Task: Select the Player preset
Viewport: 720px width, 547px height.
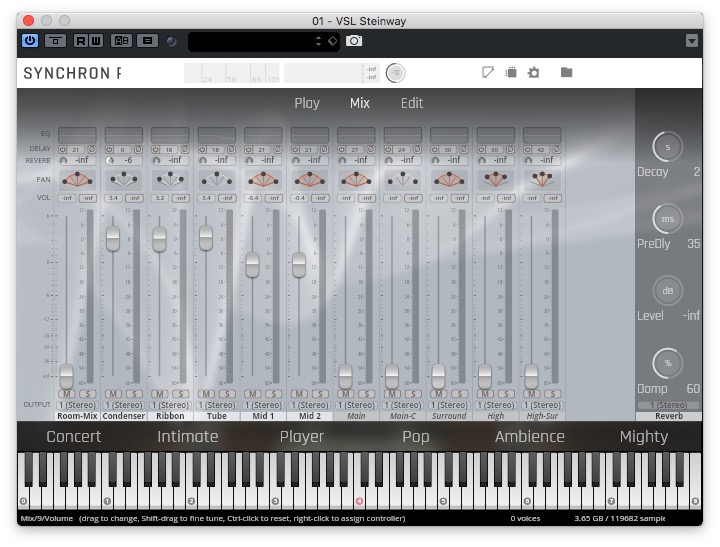Action: [x=302, y=437]
